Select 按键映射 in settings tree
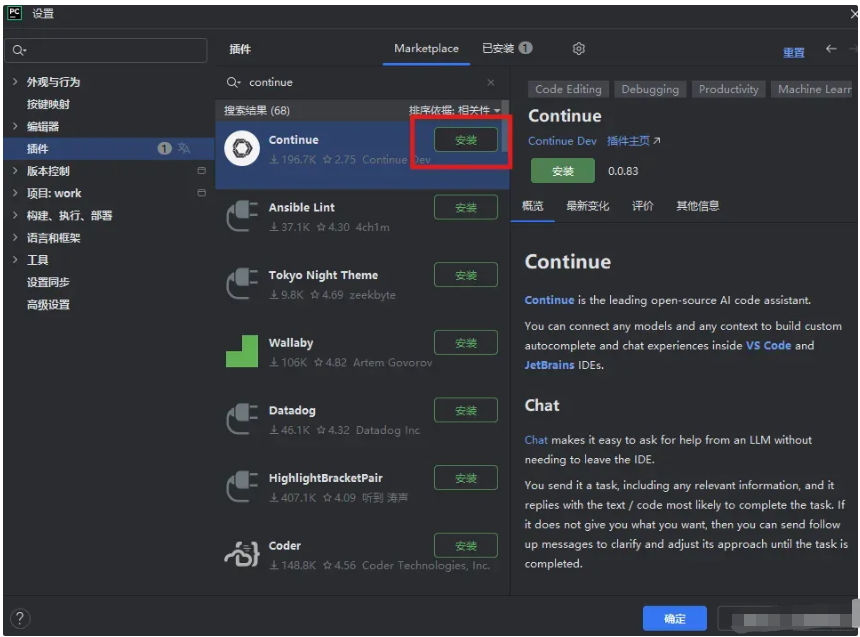860x637 pixels. pos(48,104)
